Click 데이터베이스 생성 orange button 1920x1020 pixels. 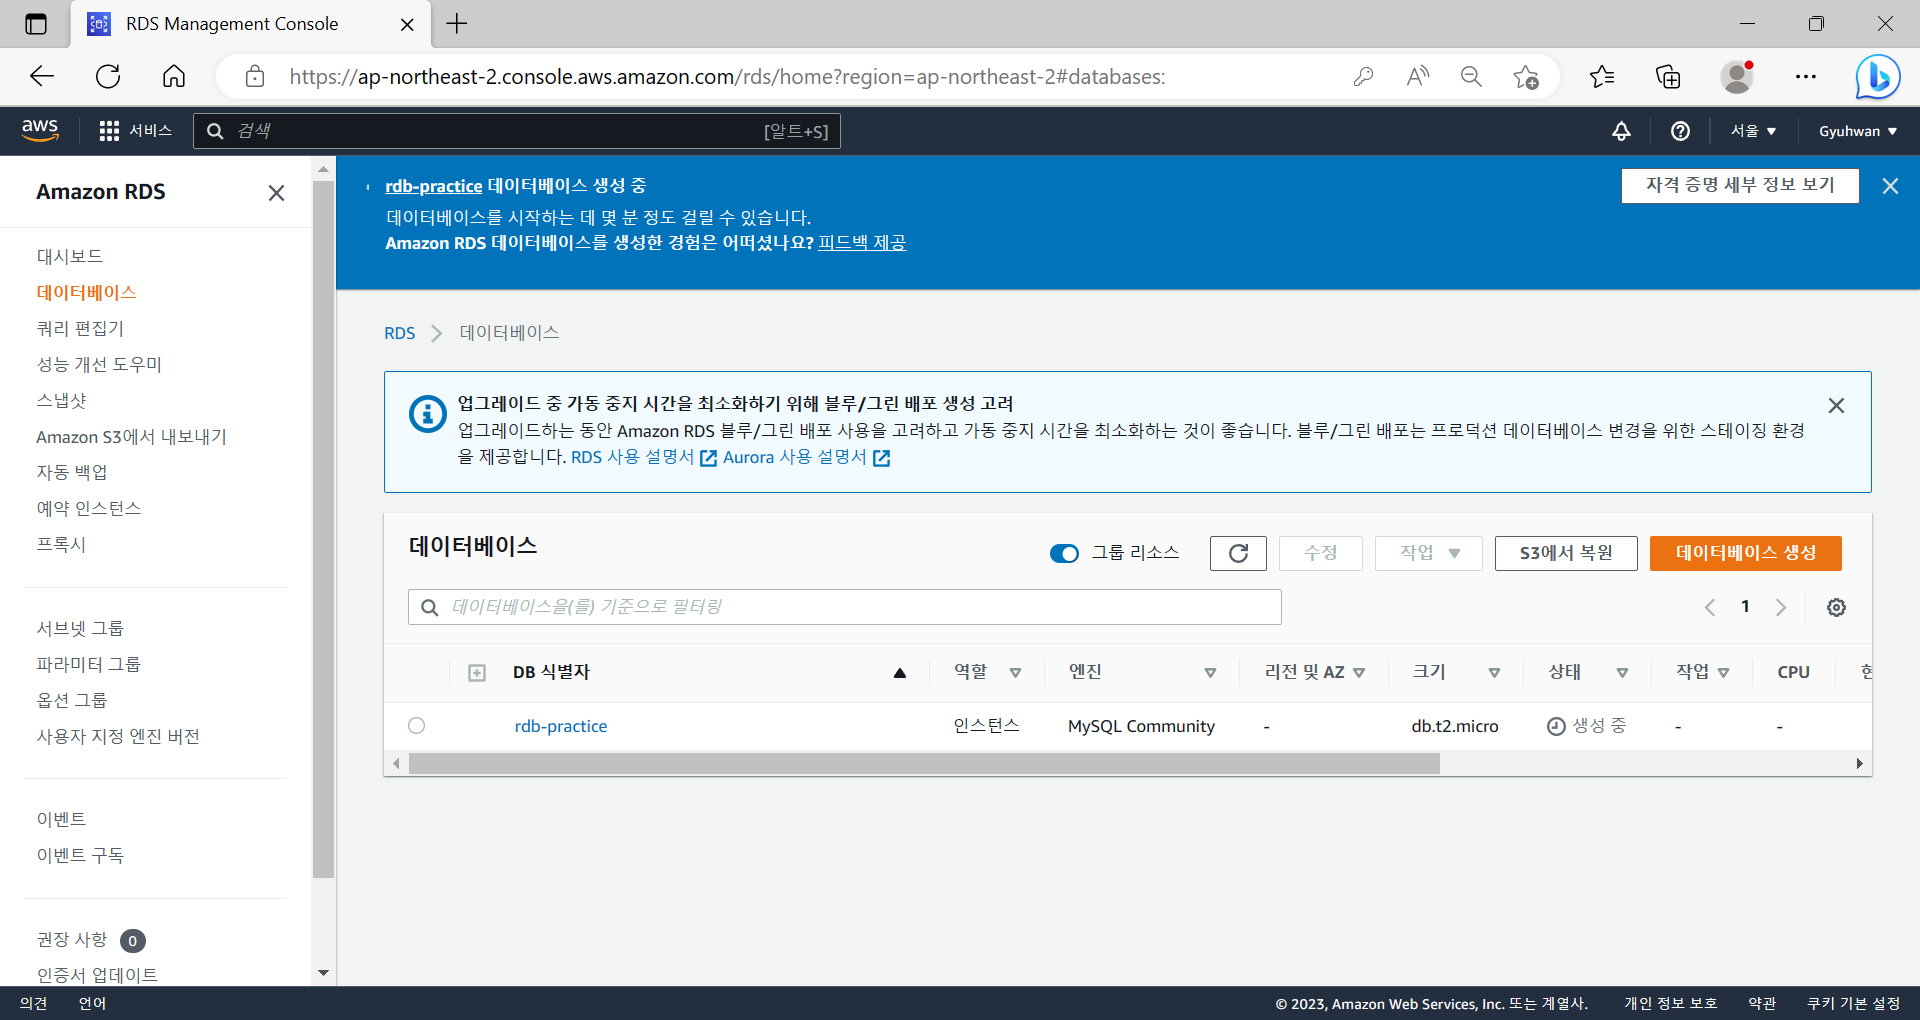point(1745,553)
